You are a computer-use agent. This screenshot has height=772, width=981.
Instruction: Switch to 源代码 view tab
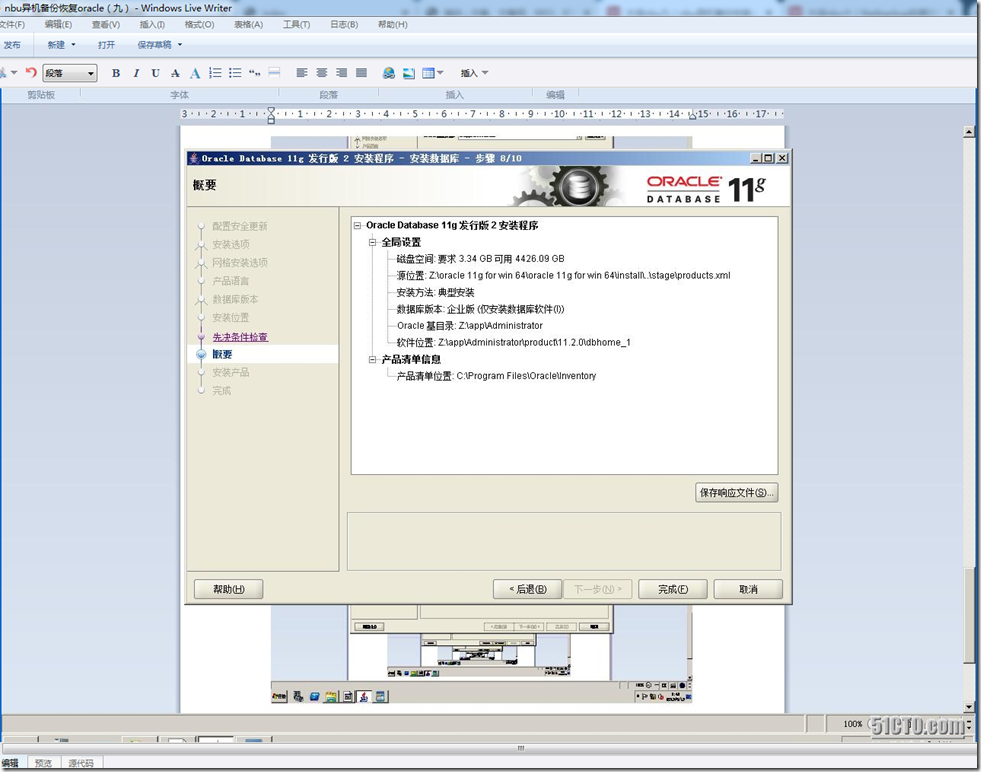pyautogui.click(x=81, y=763)
